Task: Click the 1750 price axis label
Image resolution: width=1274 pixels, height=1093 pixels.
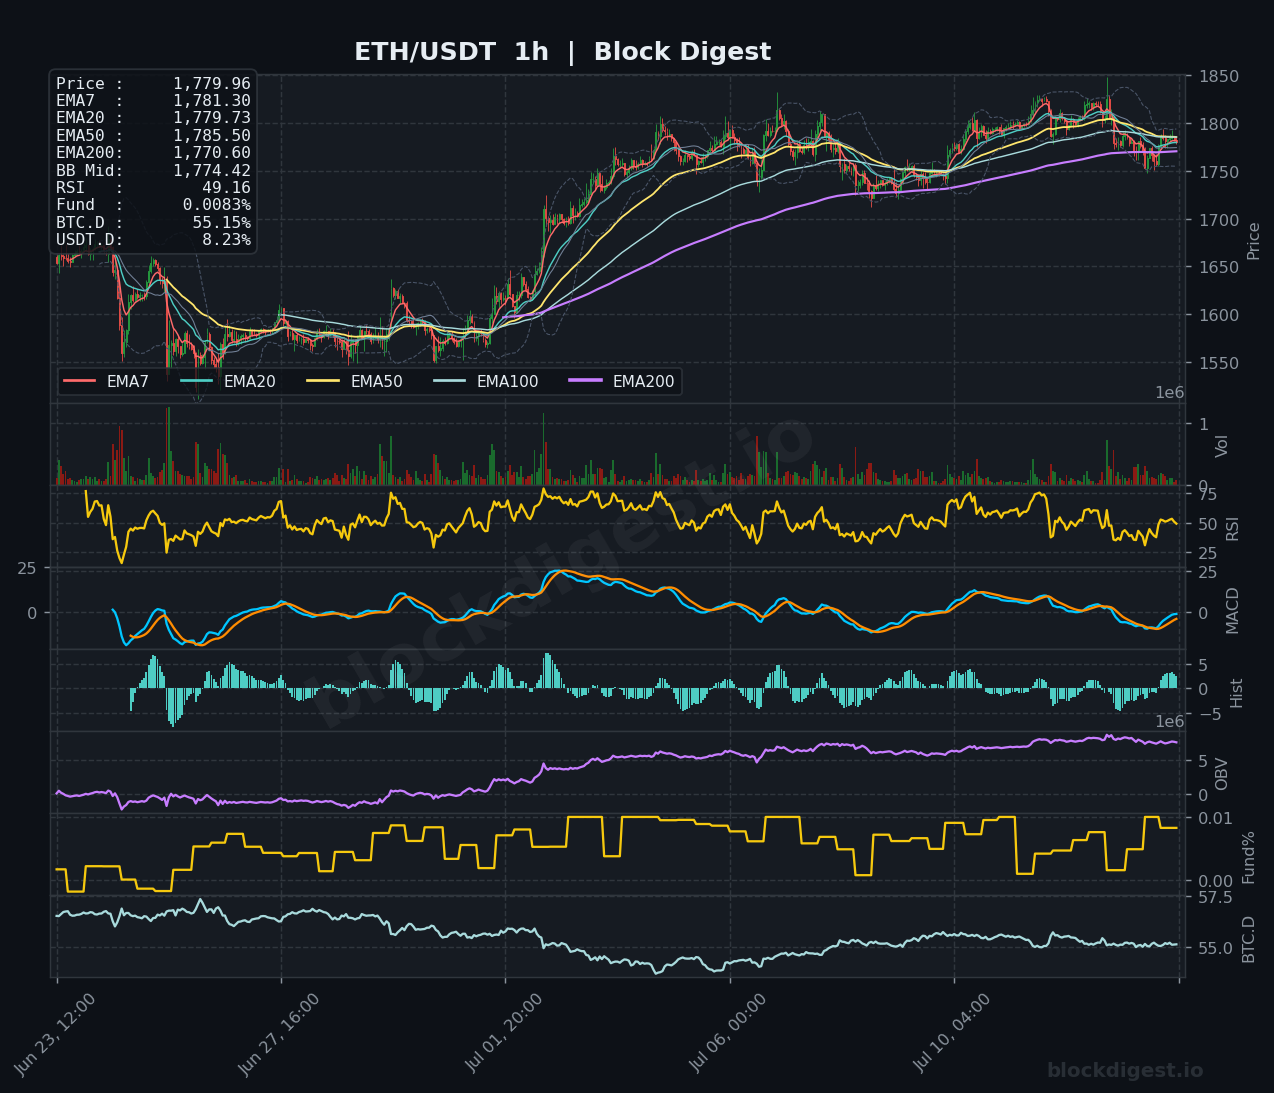Action: (x=1219, y=172)
